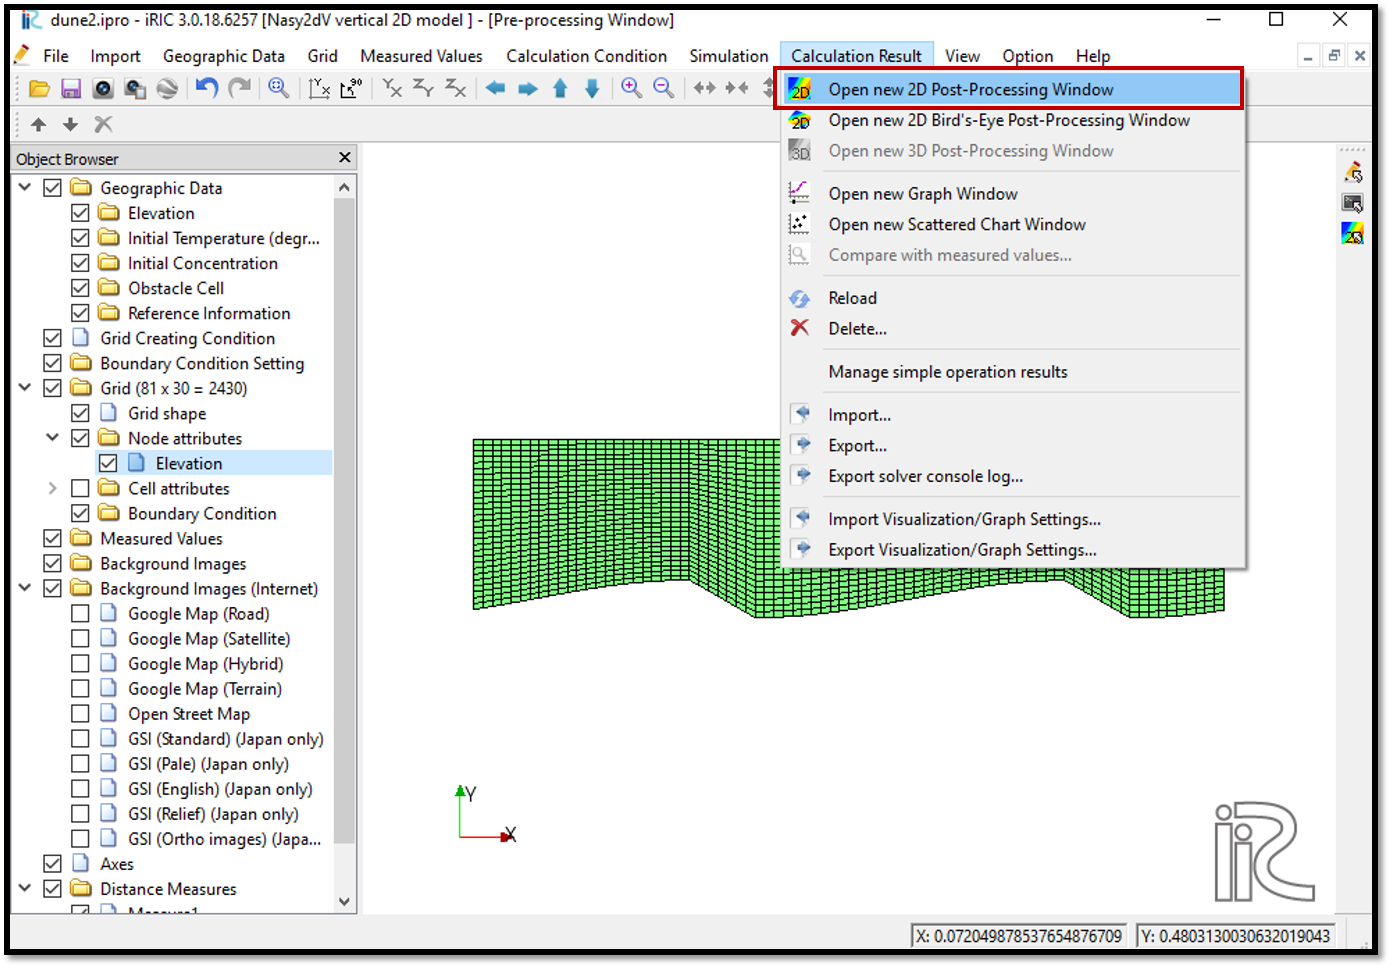Image resolution: width=1391 pixels, height=968 pixels.
Task: Click the blue move down arrow
Action: 592,88
